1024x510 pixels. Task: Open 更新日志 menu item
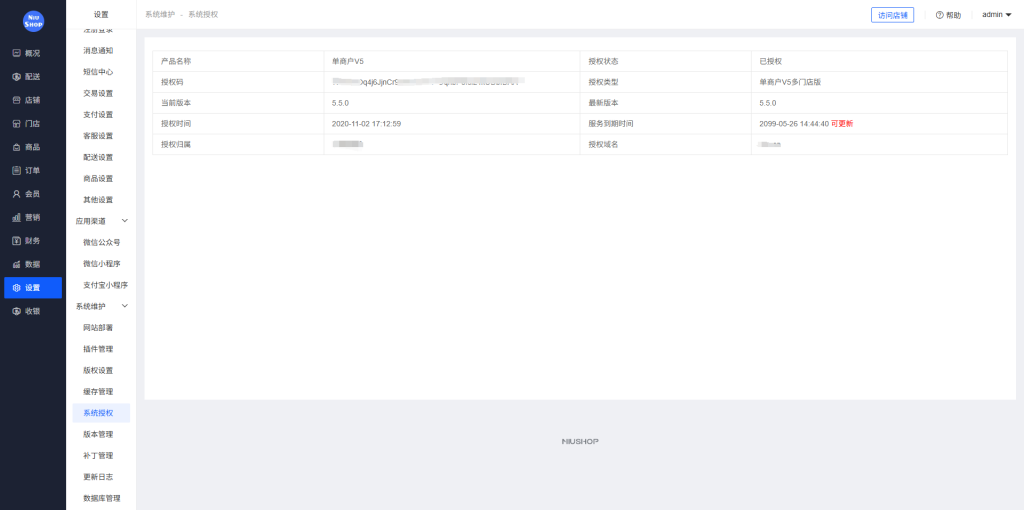pos(98,477)
